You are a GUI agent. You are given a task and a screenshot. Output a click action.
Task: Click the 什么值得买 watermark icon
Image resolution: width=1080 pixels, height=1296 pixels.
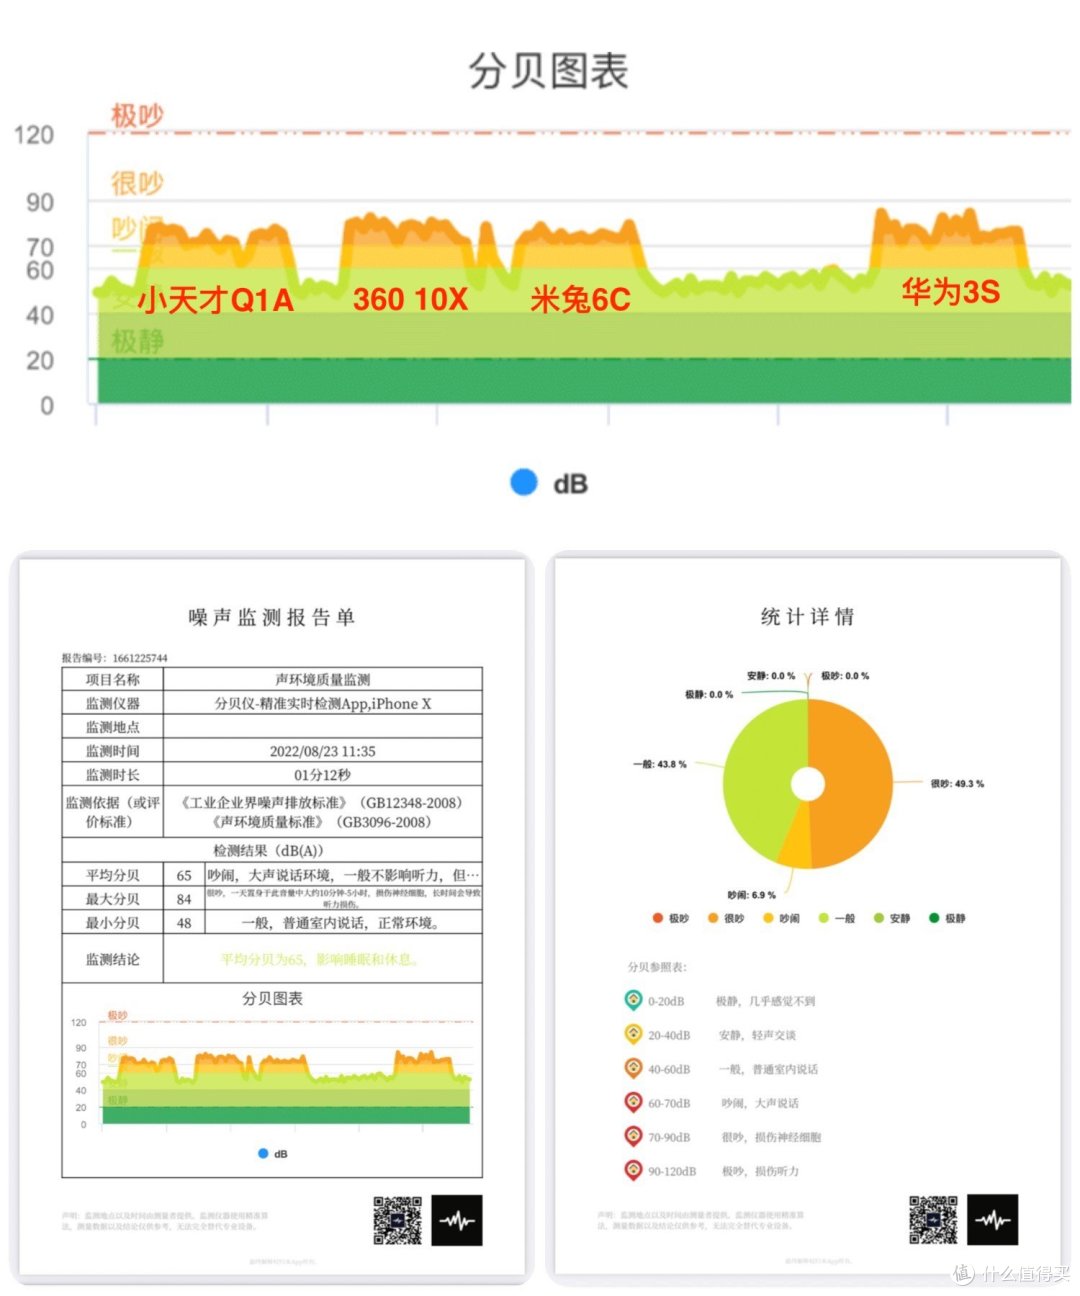[x=963, y=1275]
